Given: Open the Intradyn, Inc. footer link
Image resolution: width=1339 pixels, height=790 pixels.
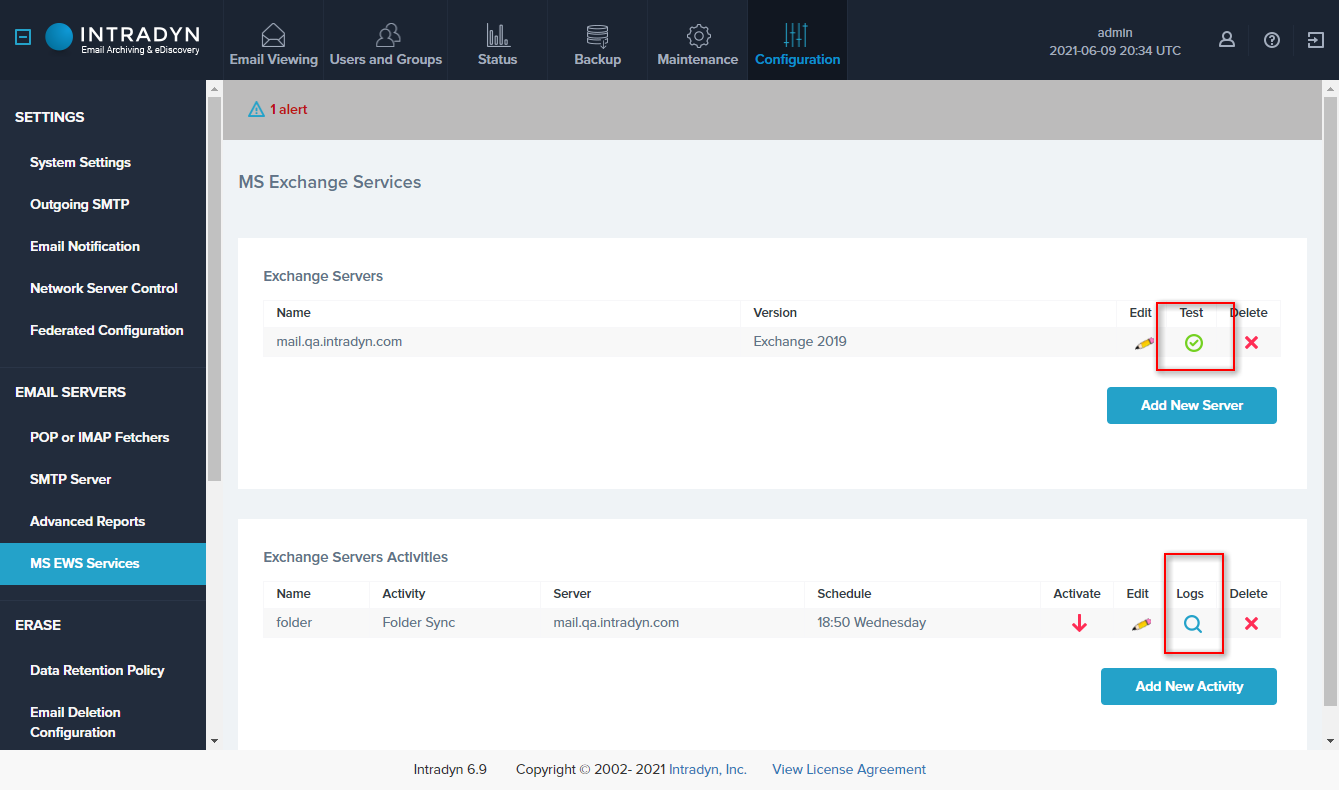Looking at the screenshot, I should [708, 769].
